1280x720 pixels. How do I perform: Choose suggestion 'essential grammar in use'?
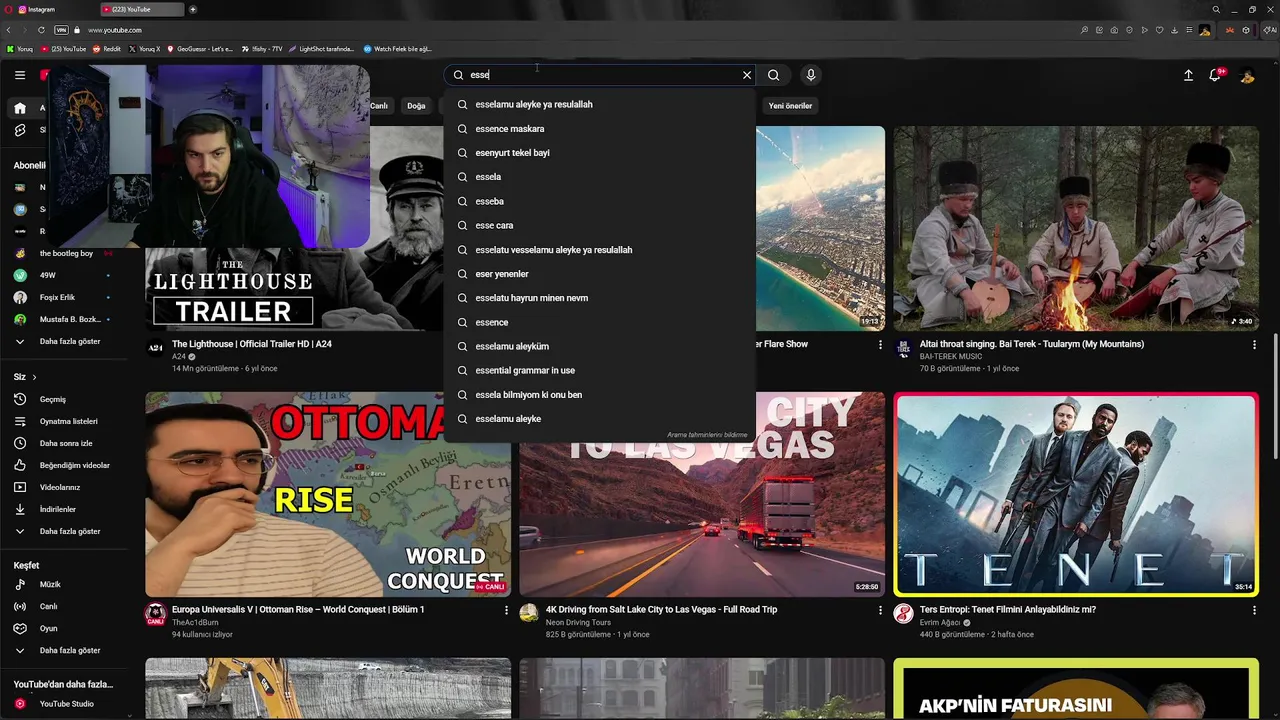(599, 370)
